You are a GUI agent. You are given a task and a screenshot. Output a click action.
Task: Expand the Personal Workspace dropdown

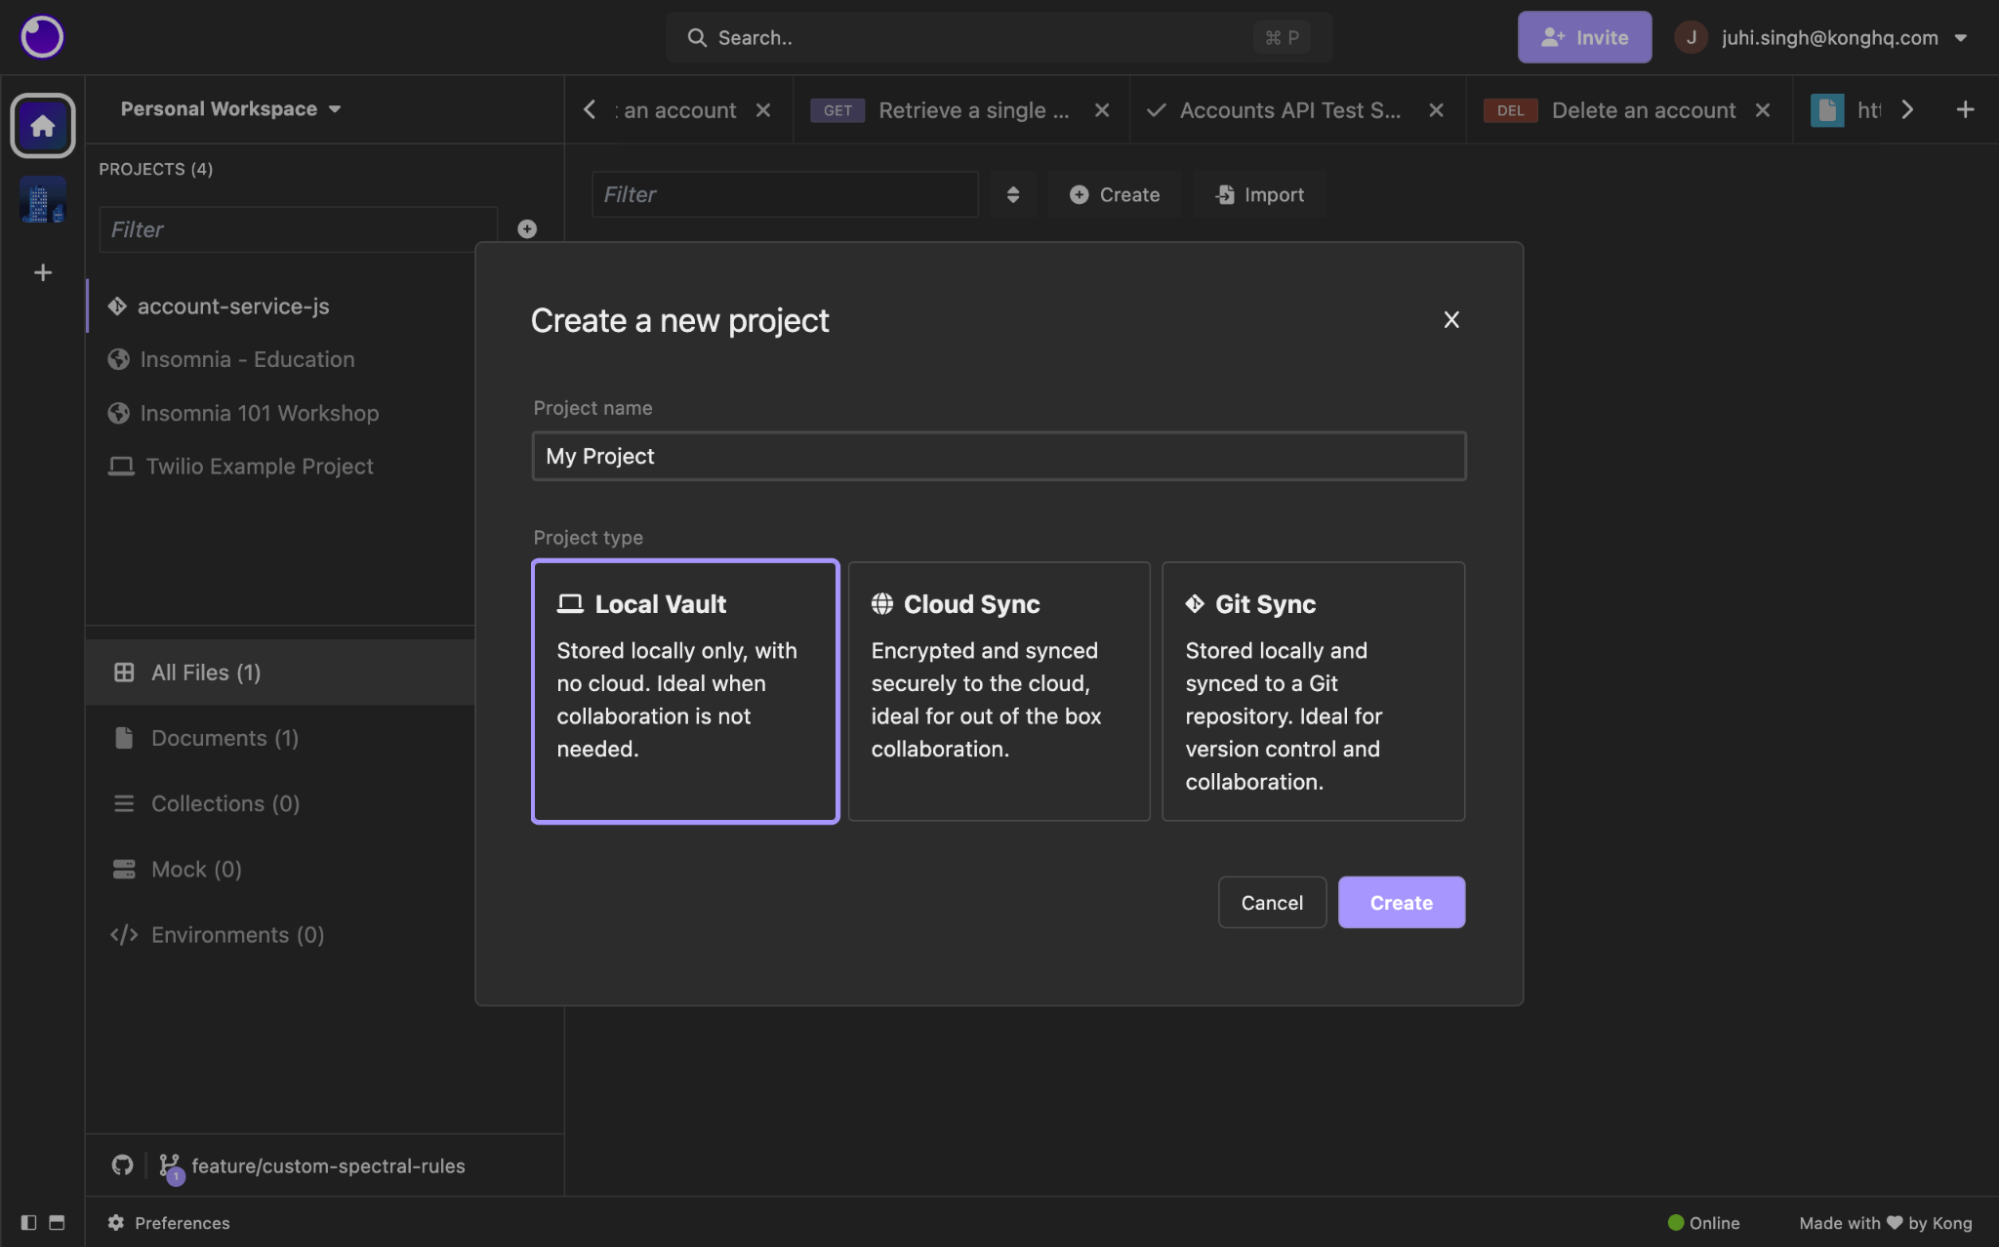[x=231, y=109]
